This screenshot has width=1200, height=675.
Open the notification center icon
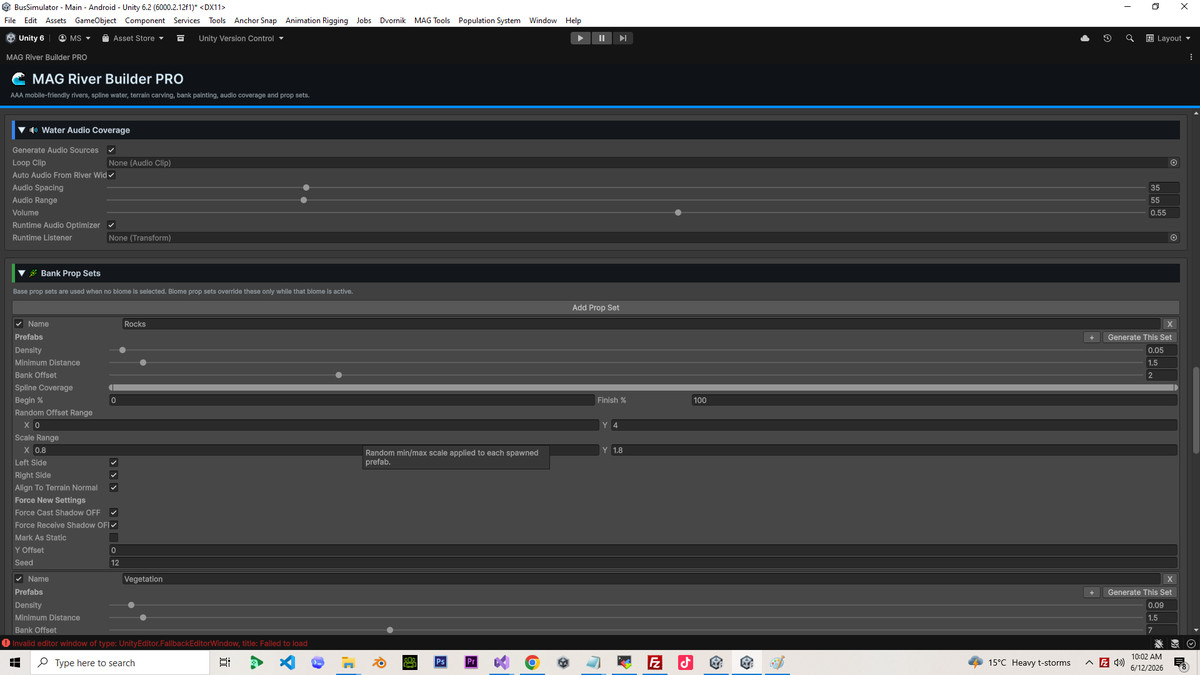pos(1180,663)
